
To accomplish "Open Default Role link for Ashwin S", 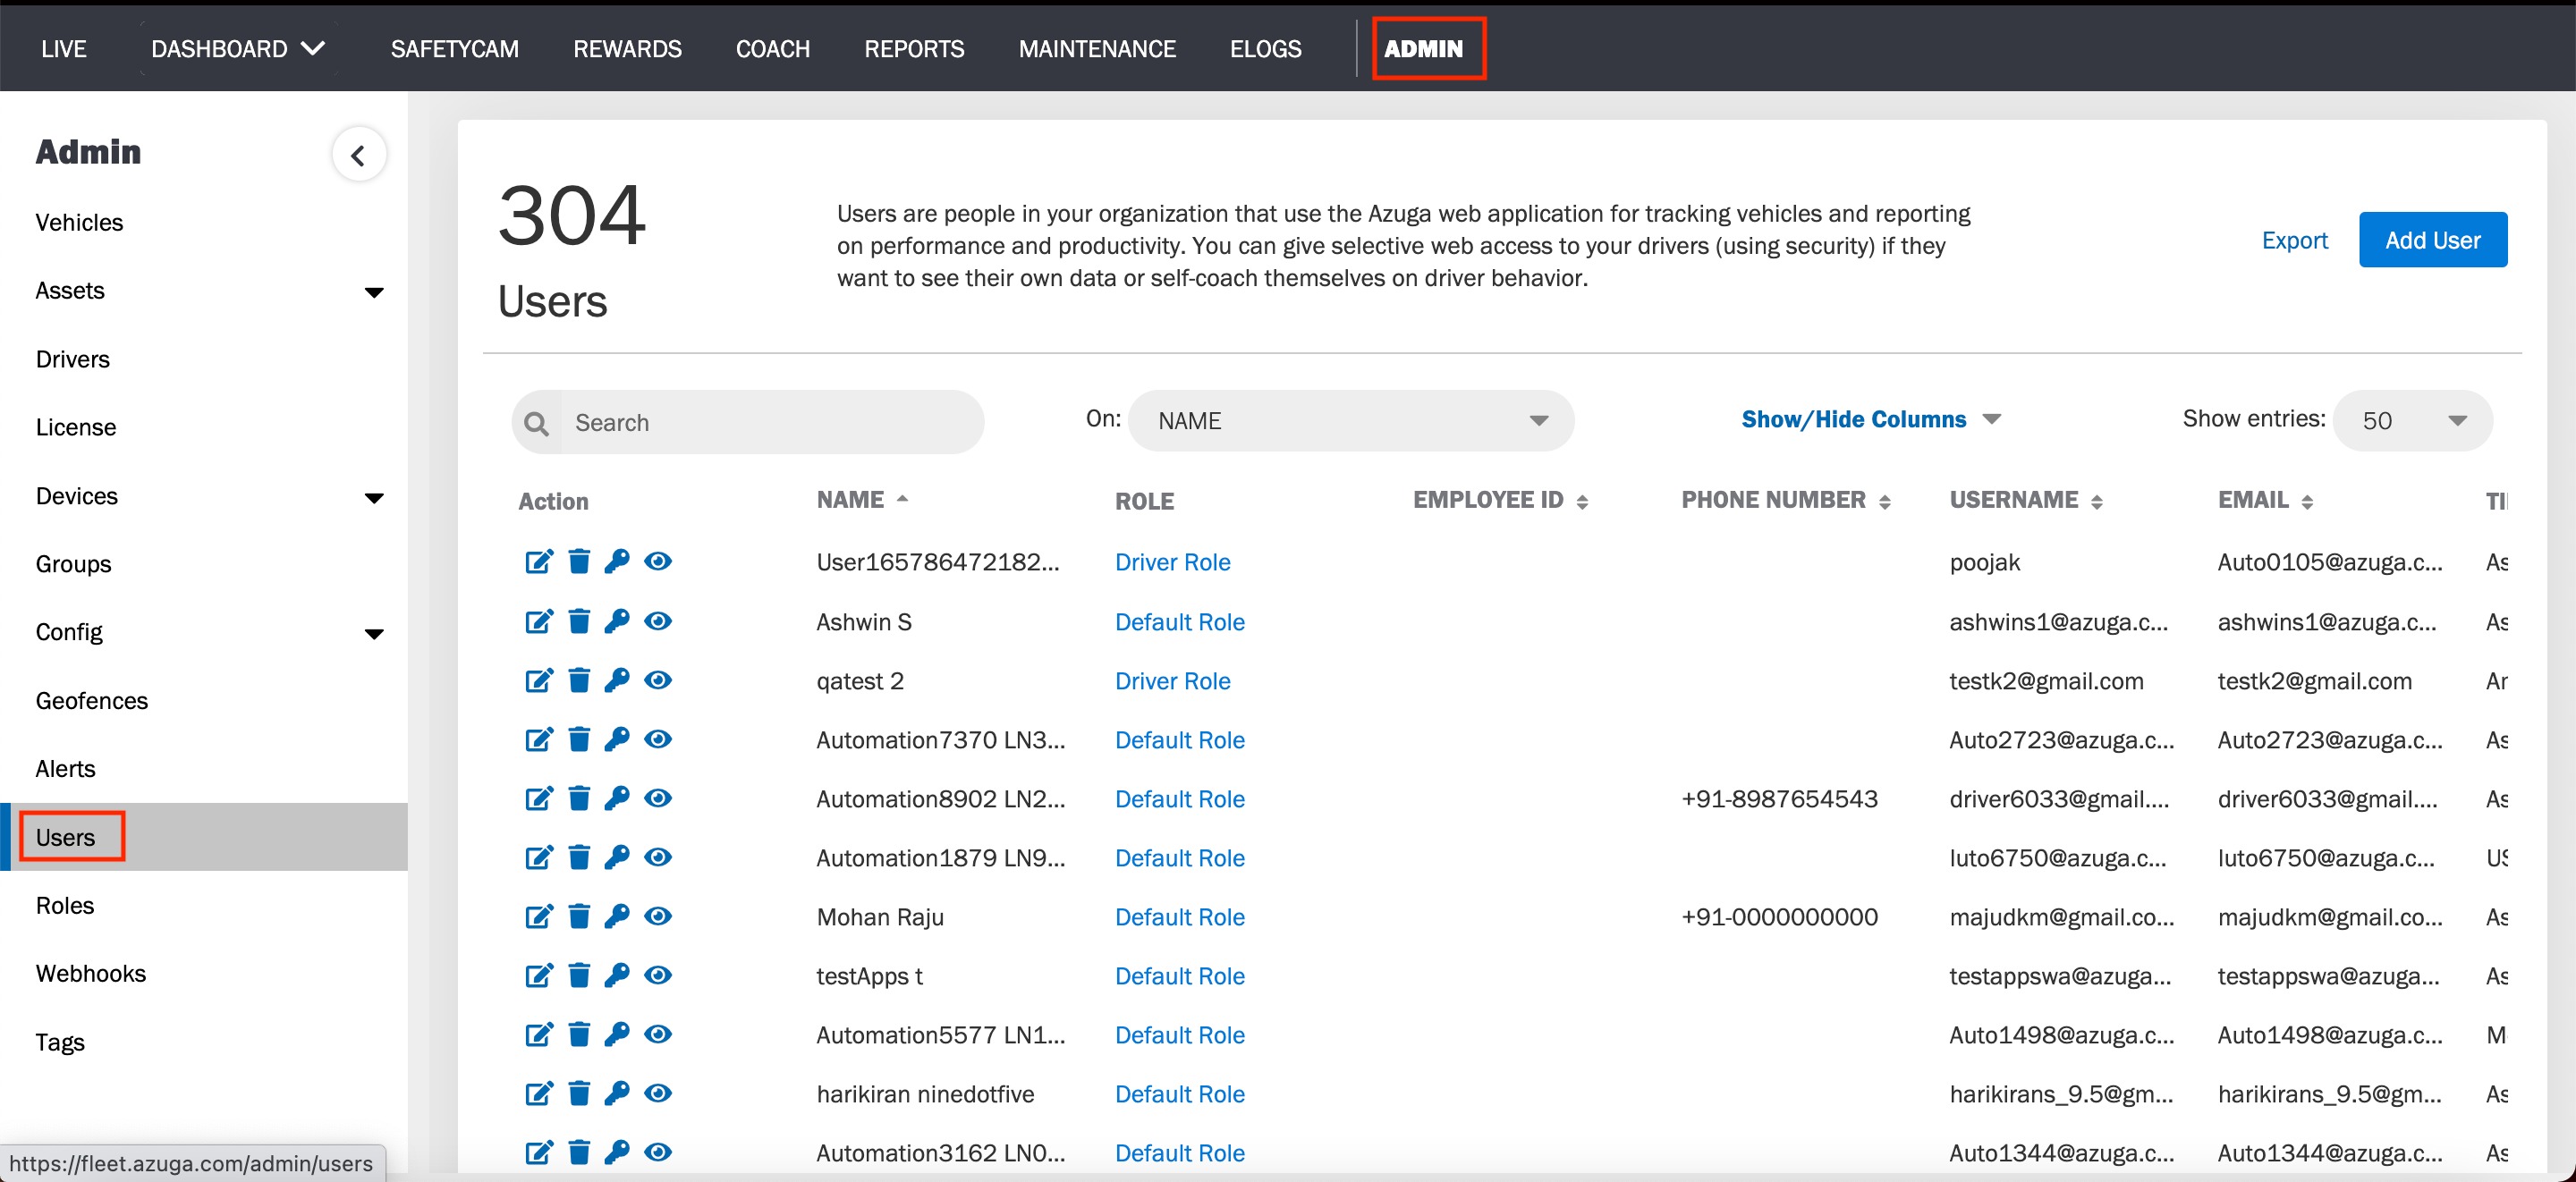I will pos(1179,622).
